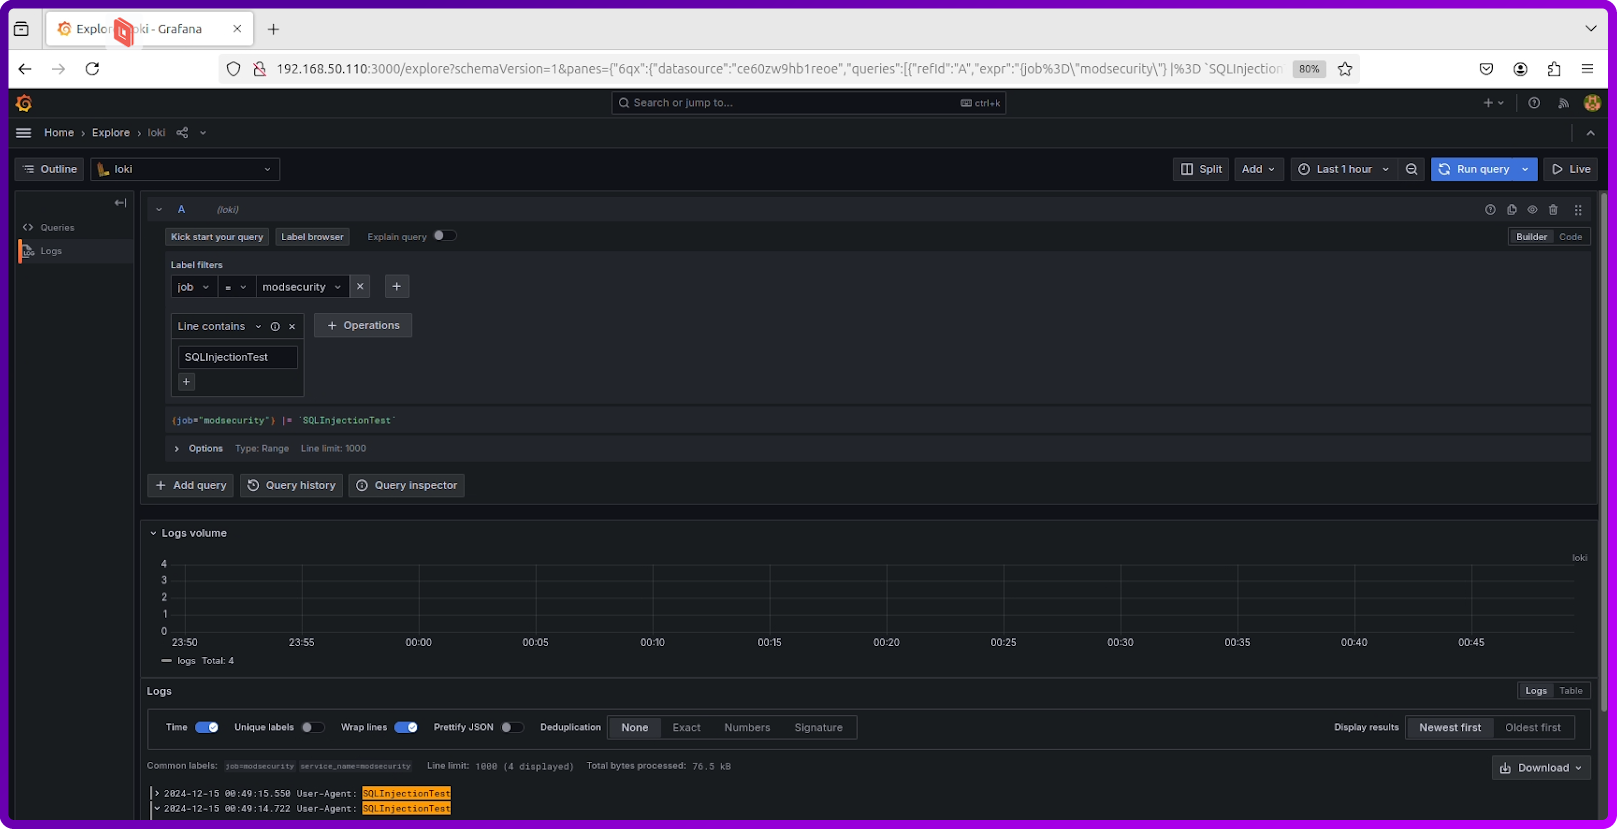Open the loki datasource picker dropdown

click(x=185, y=170)
